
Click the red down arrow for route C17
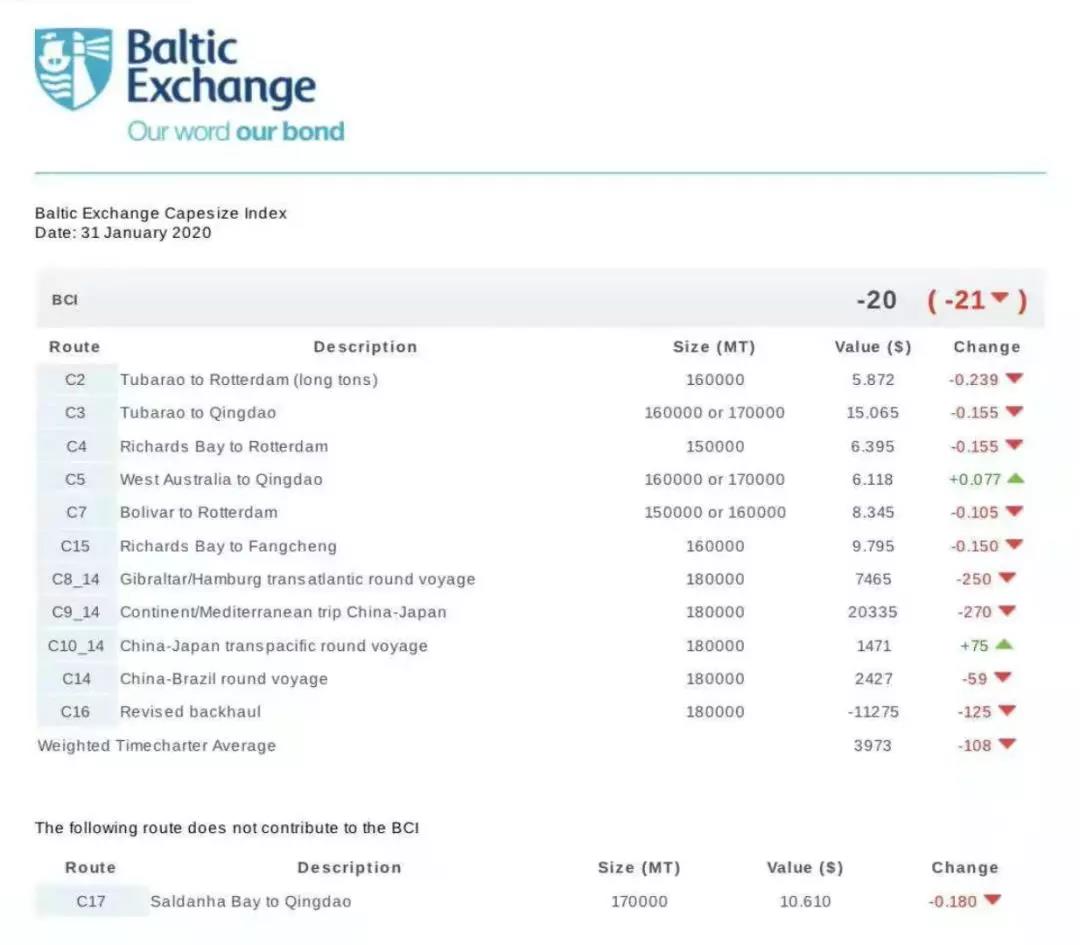pos(992,900)
